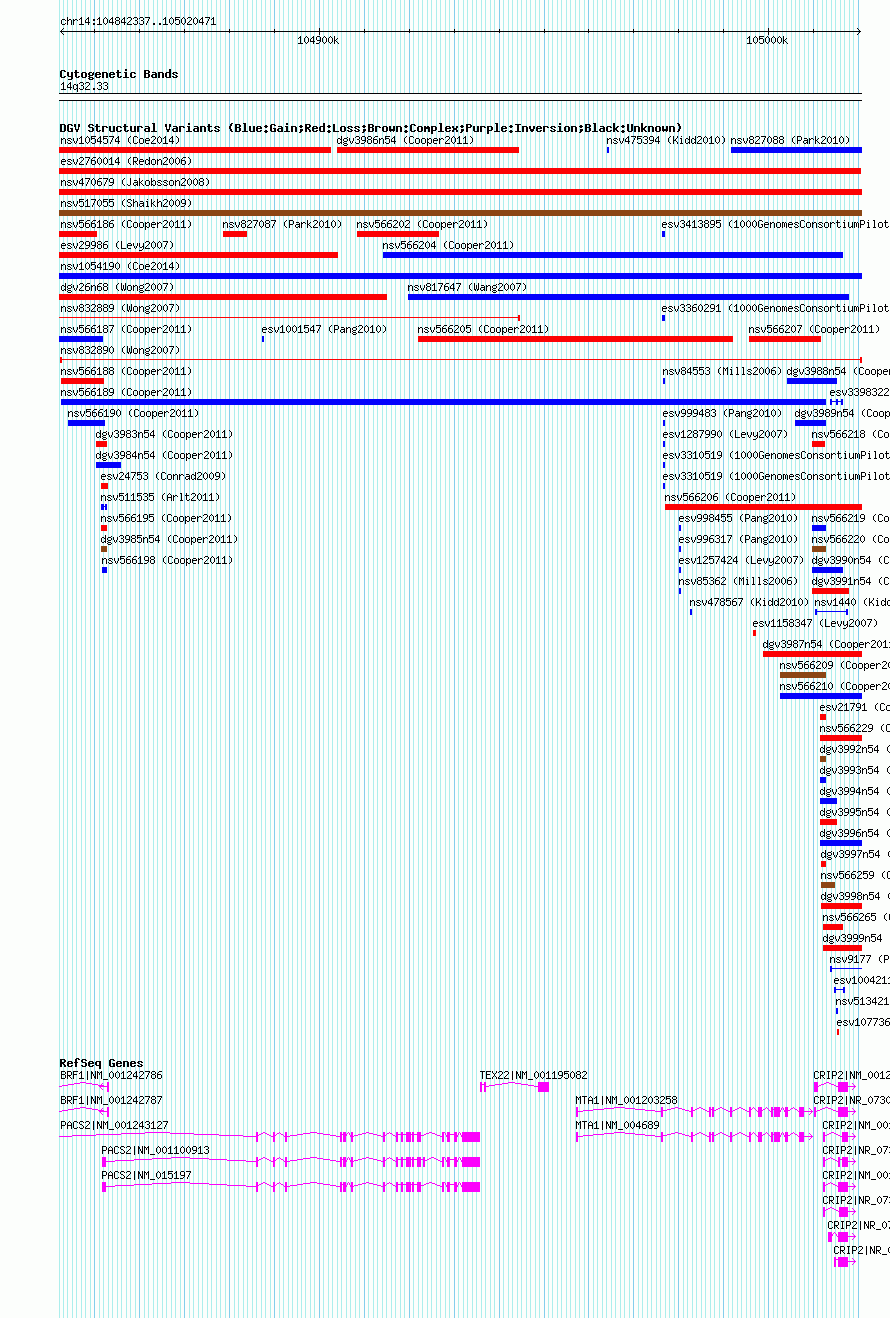
Task: Click nsv832890 (Wong2007) label
Action: tap(120, 350)
